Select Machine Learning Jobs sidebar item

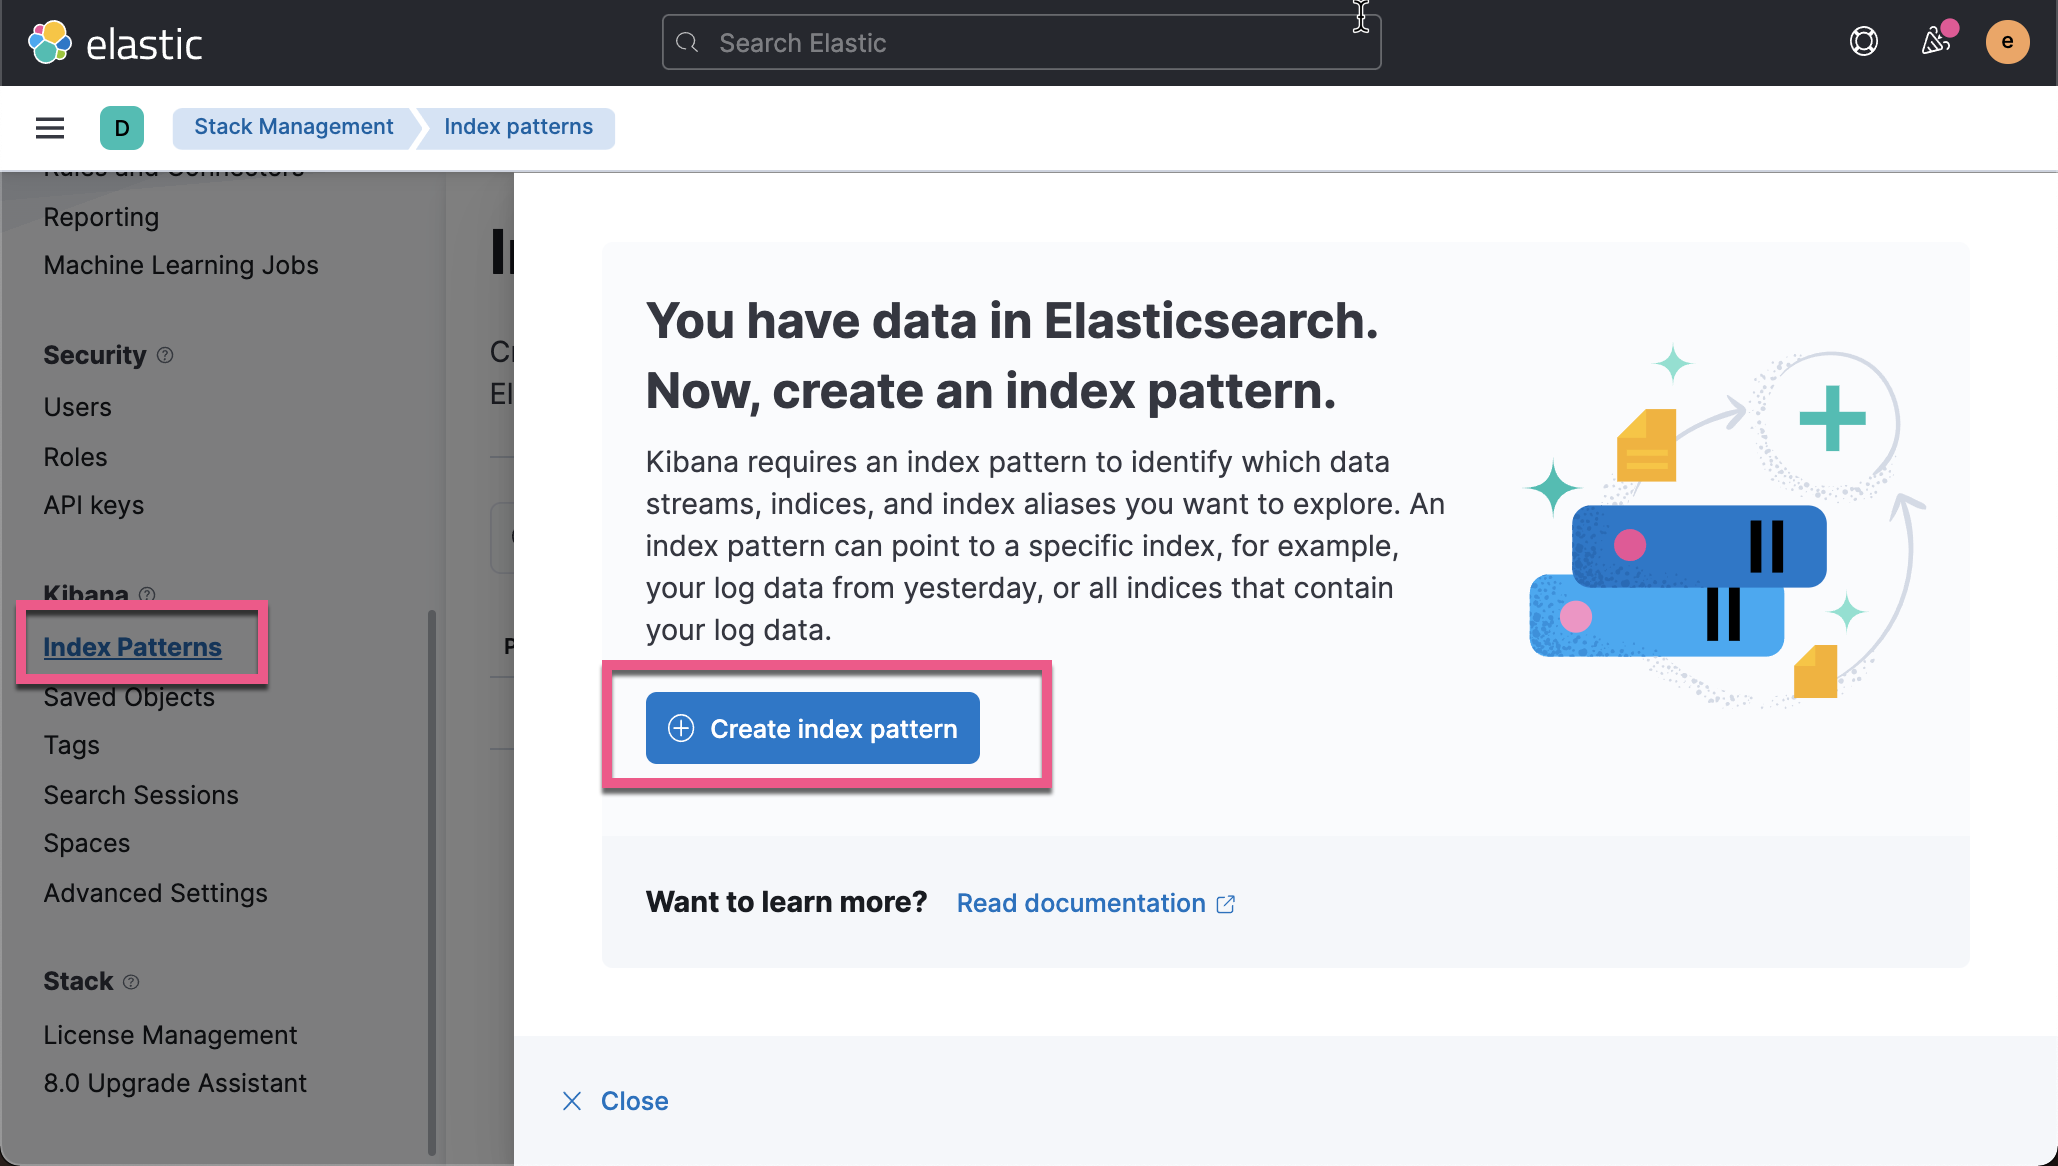coord(180,265)
